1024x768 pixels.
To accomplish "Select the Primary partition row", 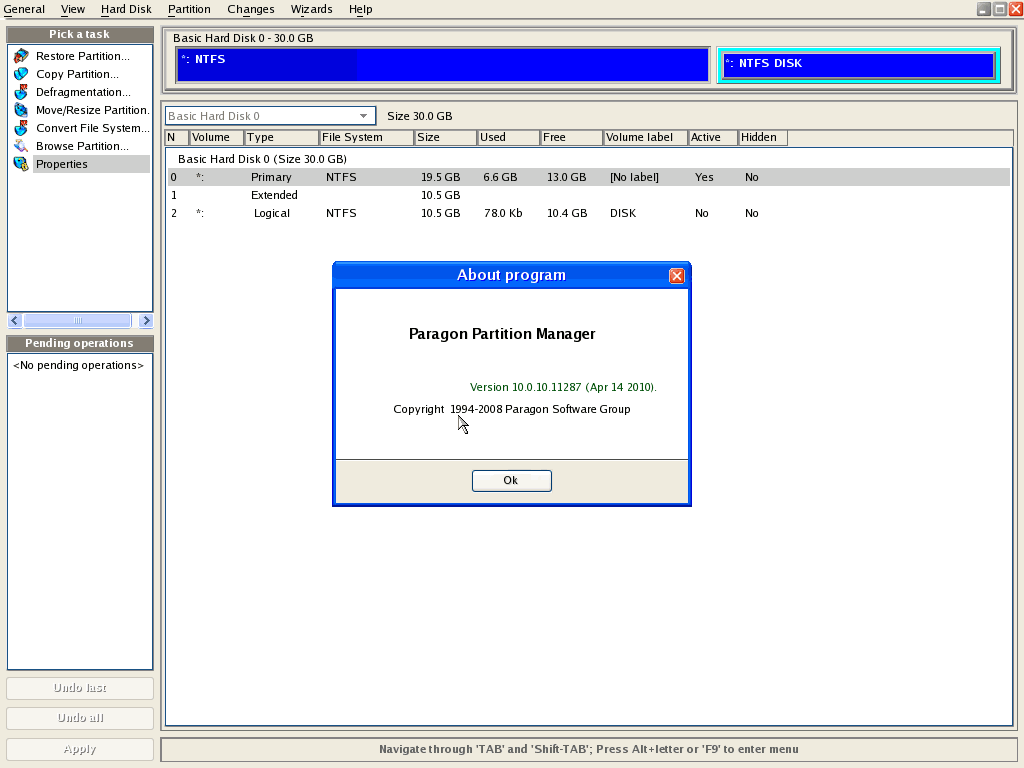I will pyautogui.click(x=588, y=177).
